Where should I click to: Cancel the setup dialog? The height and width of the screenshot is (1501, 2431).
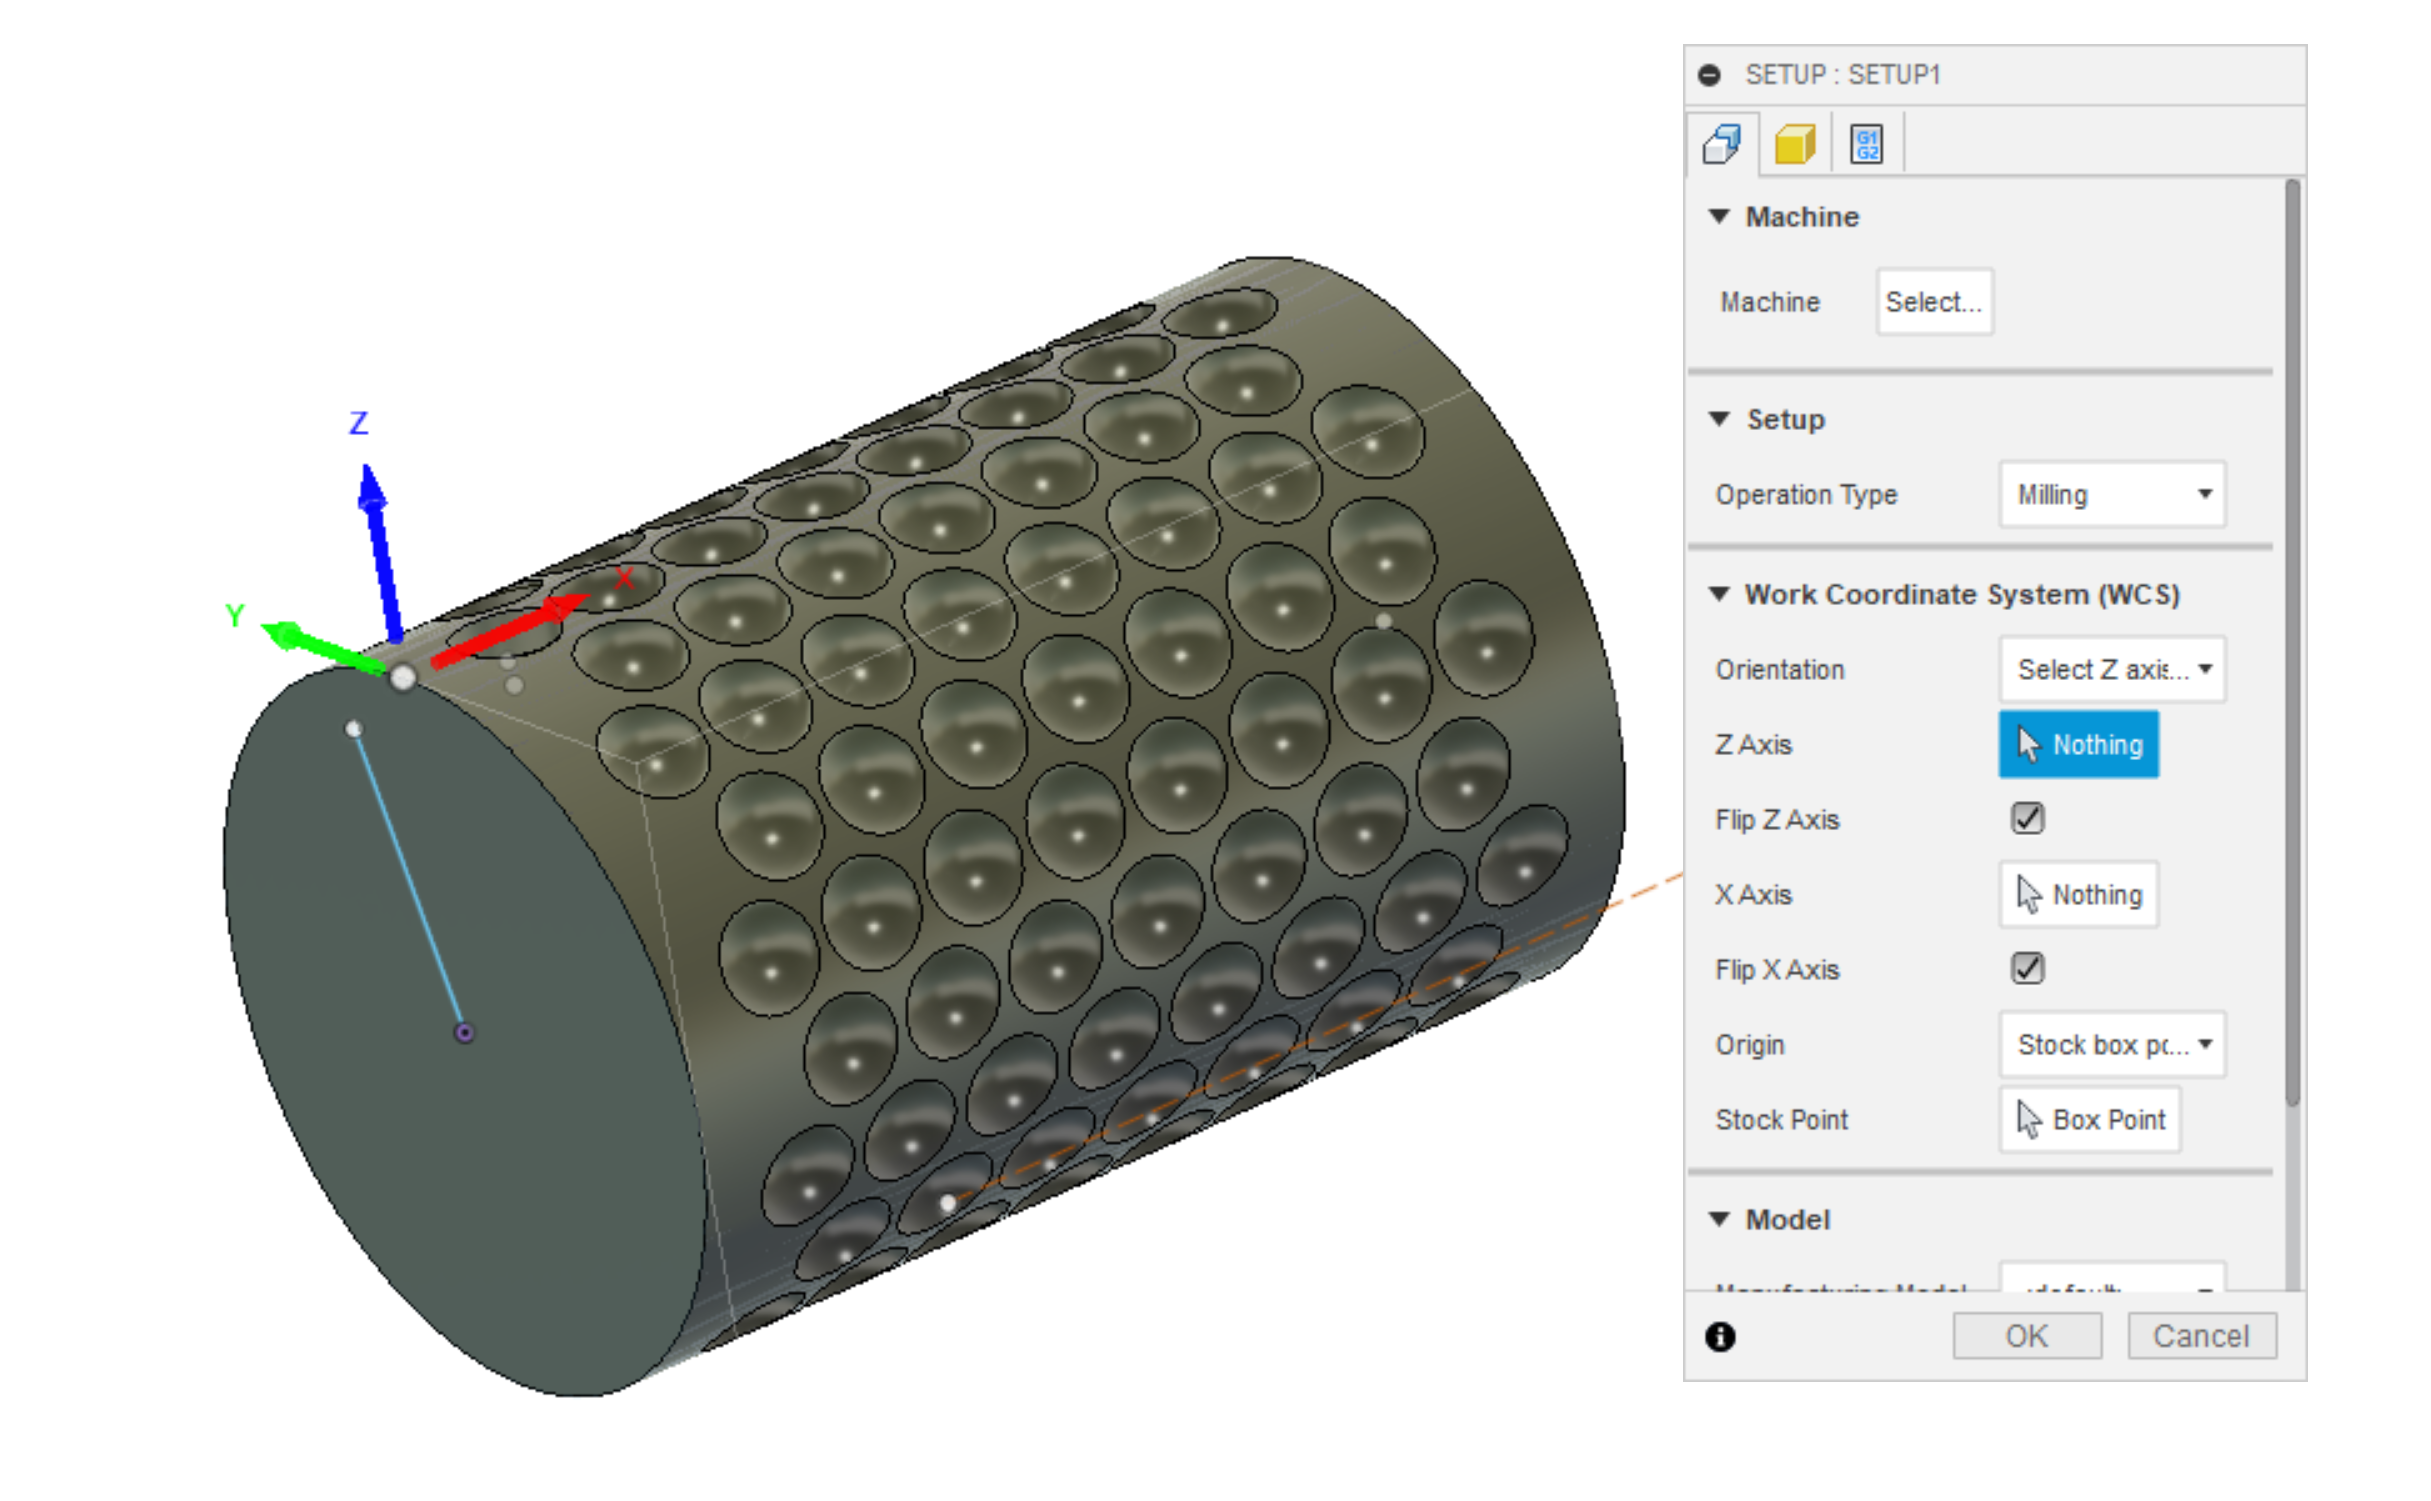[2201, 1336]
